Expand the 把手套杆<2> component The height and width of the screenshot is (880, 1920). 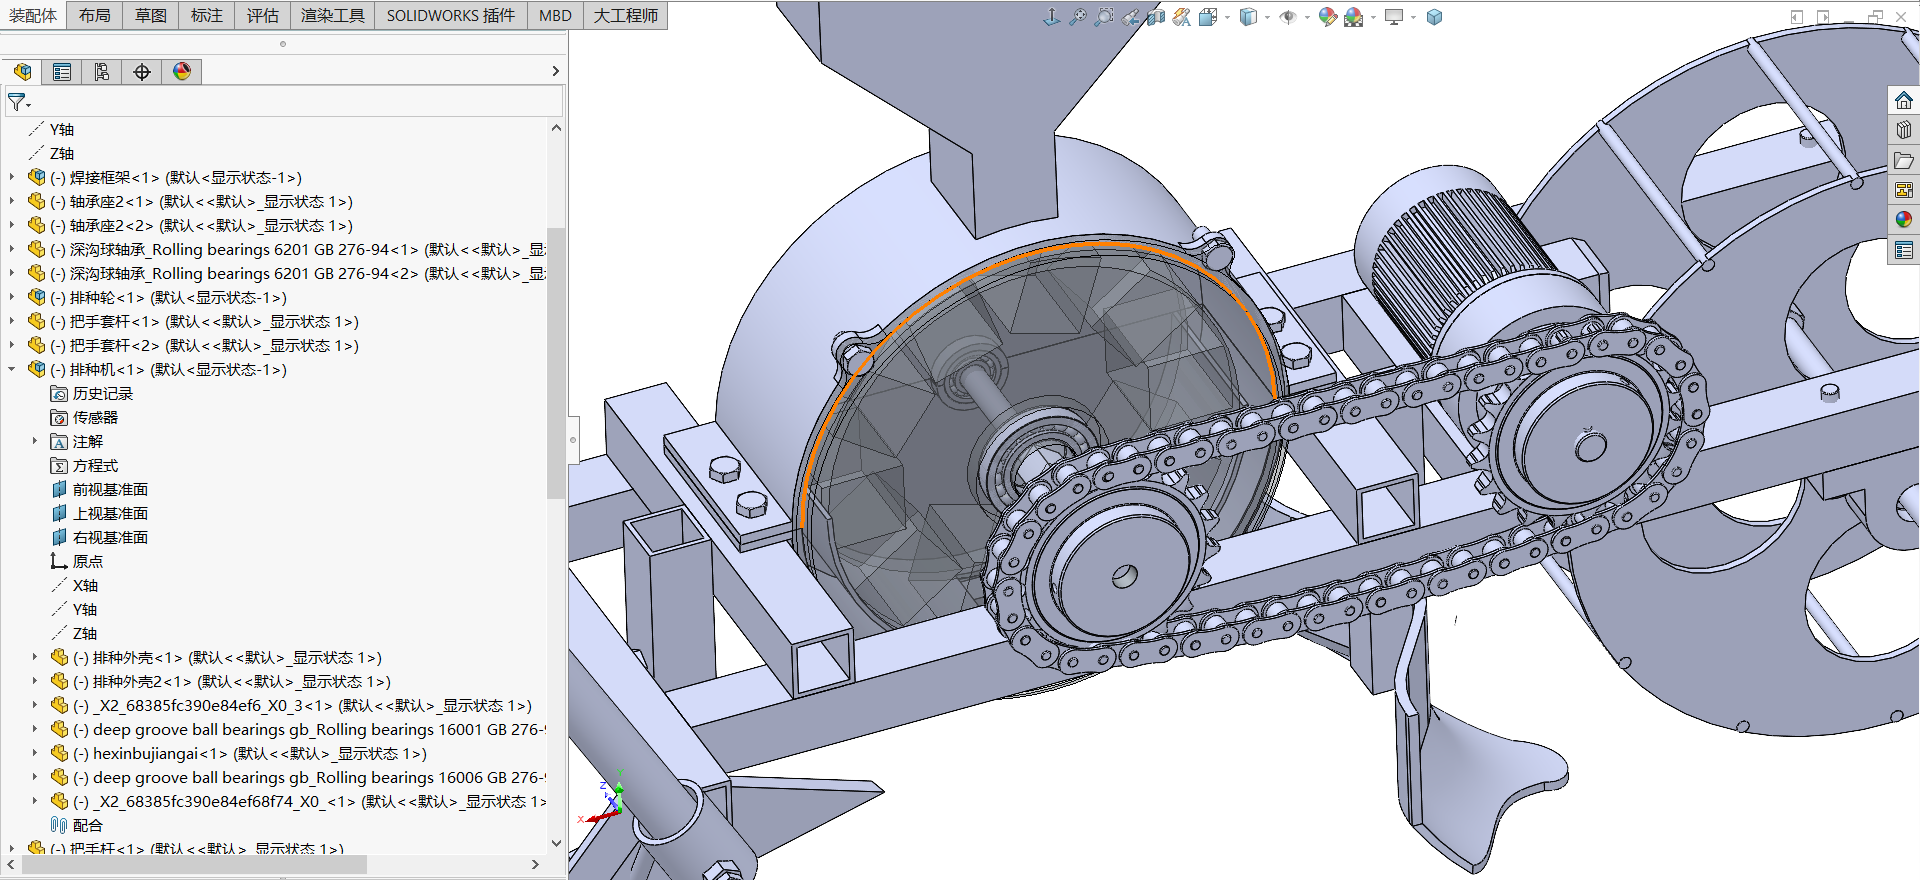pyautogui.click(x=12, y=345)
